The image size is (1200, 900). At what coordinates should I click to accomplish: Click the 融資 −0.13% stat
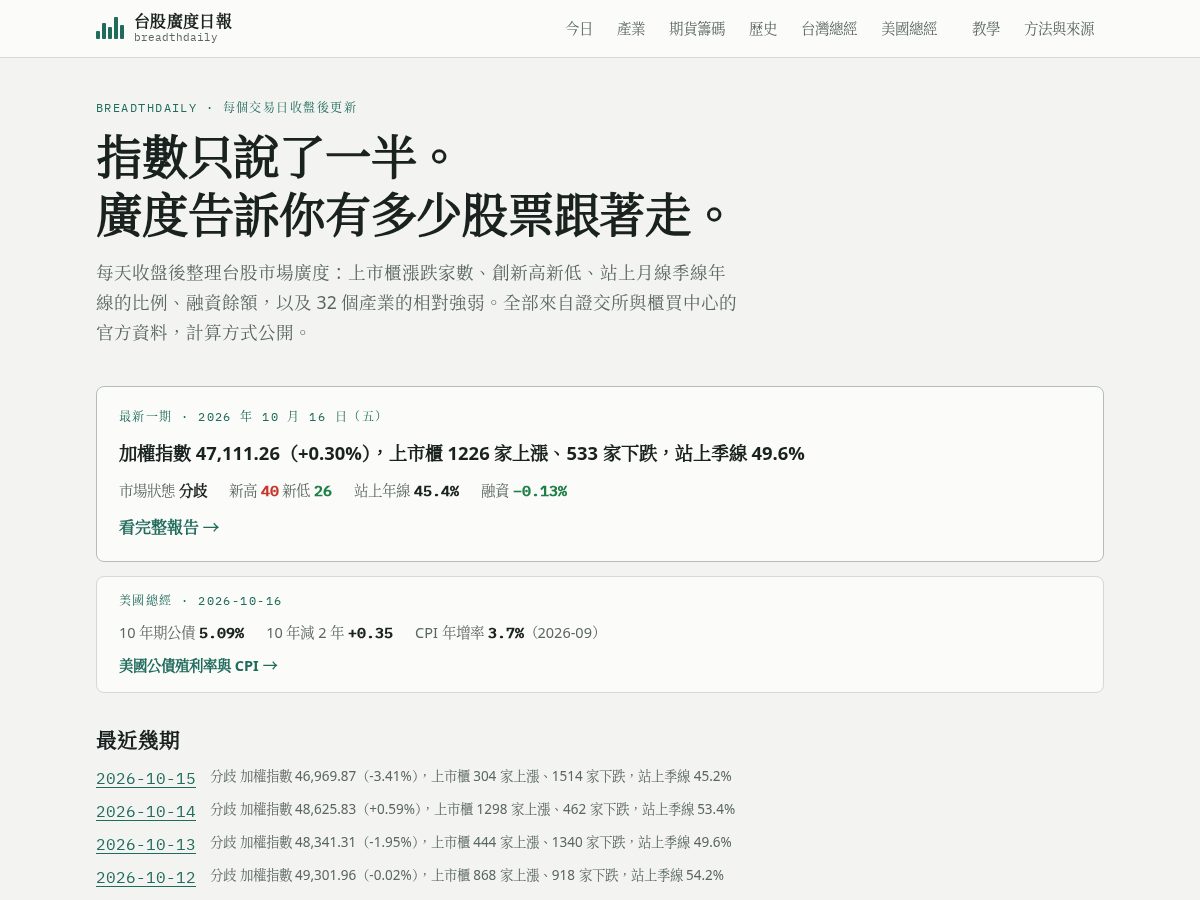tap(524, 491)
